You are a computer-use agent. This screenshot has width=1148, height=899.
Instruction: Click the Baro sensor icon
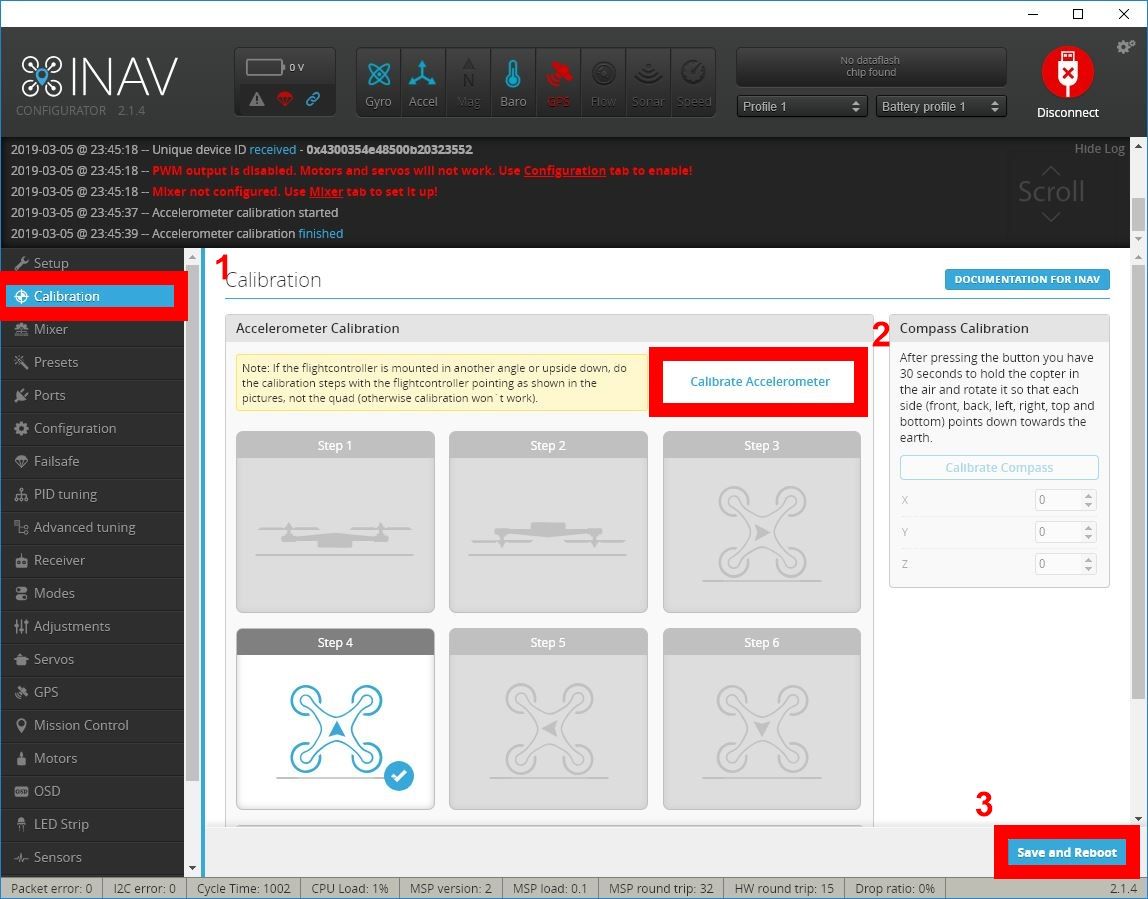[x=513, y=81]
